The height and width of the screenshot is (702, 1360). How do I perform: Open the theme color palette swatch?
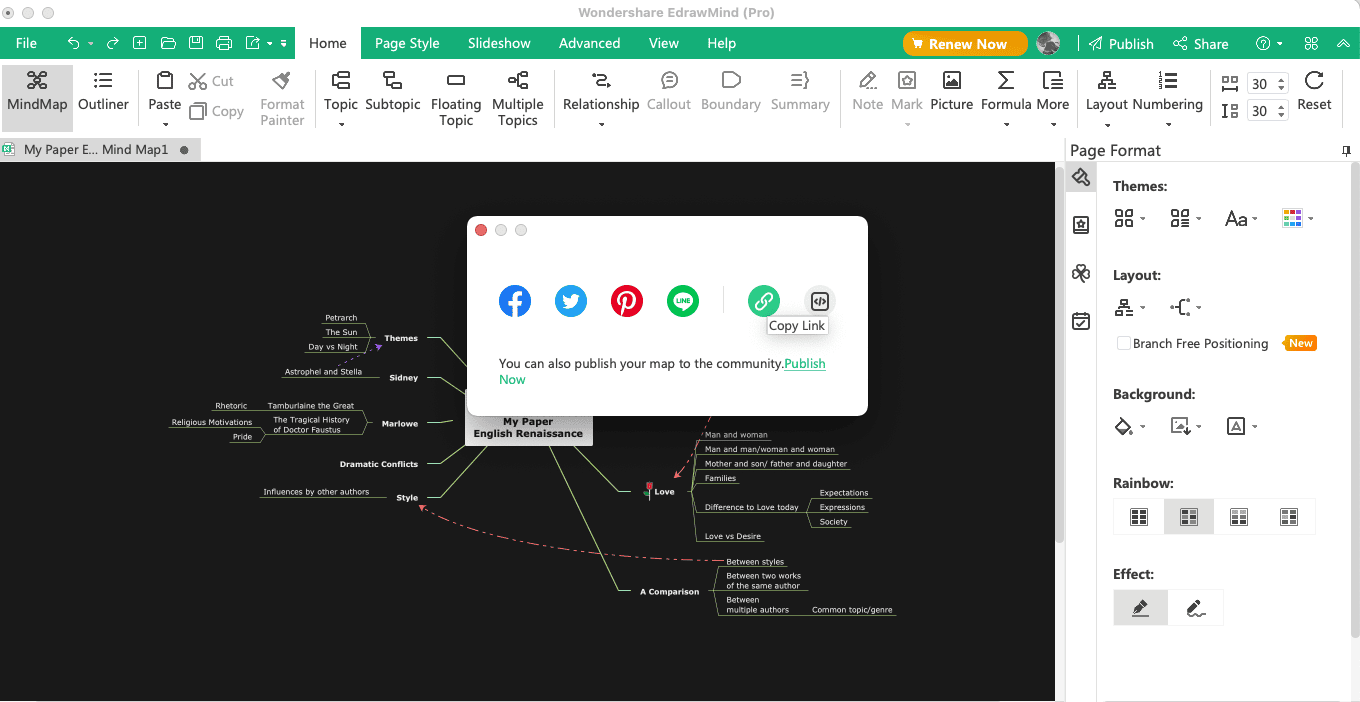tap(1297, 218)
